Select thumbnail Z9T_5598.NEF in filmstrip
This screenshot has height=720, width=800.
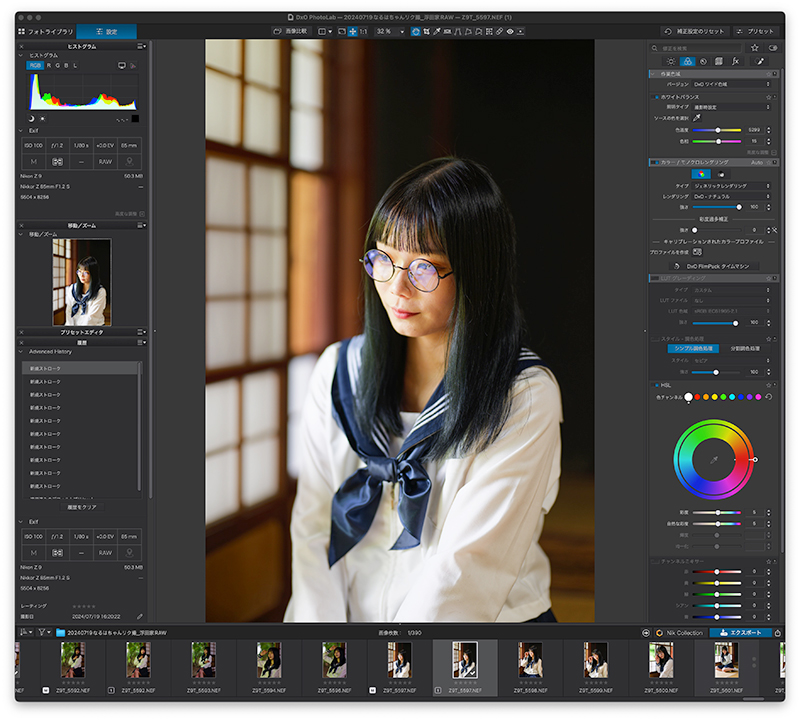530,667
